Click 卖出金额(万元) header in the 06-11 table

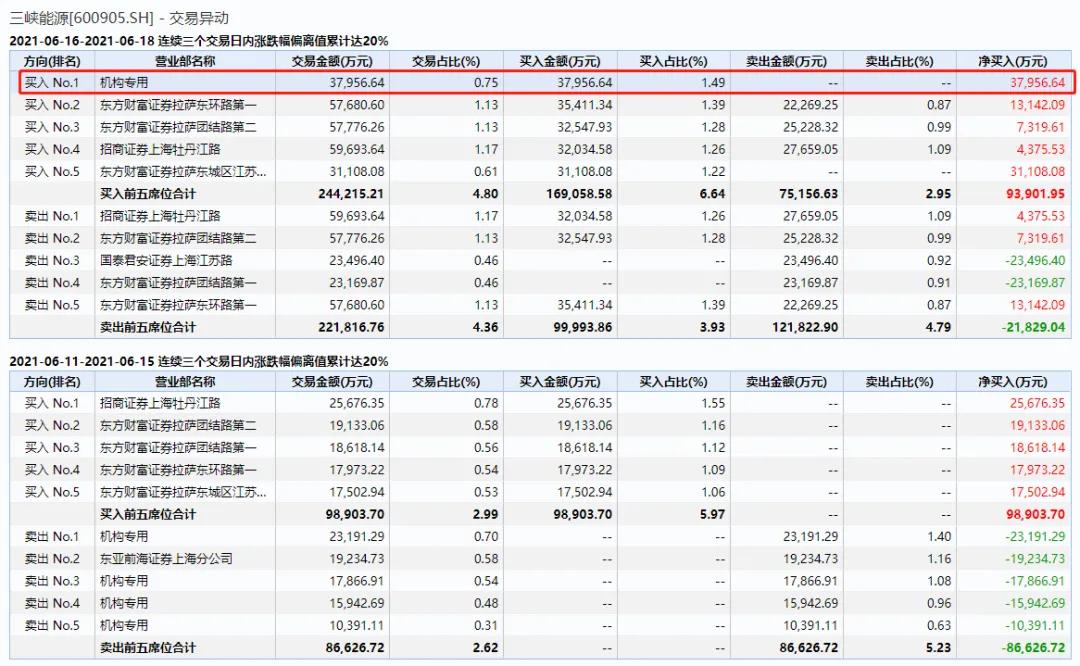tap(787, 382)
